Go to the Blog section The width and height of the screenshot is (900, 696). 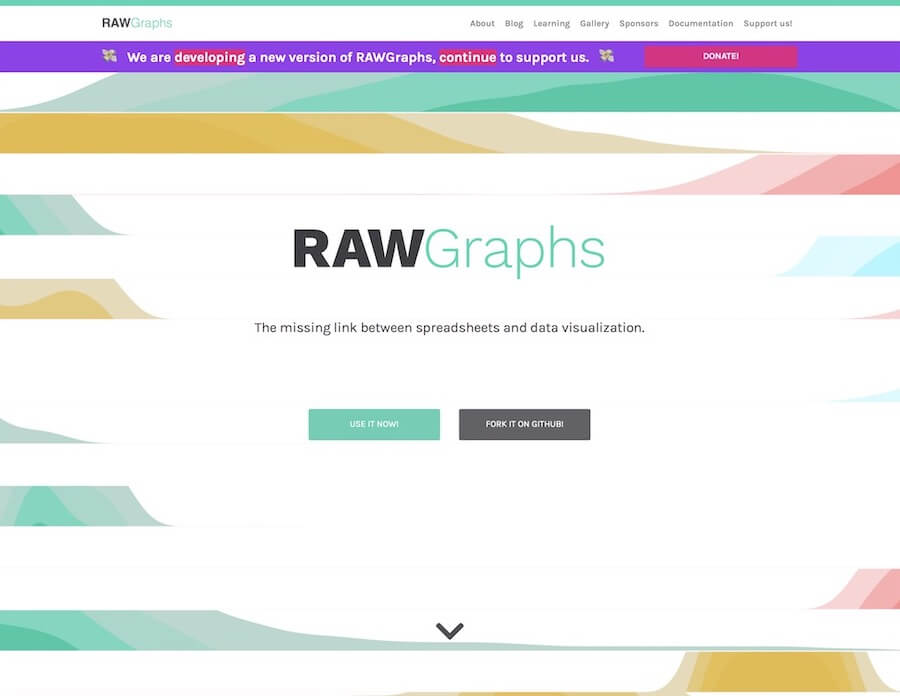point(514,24)
